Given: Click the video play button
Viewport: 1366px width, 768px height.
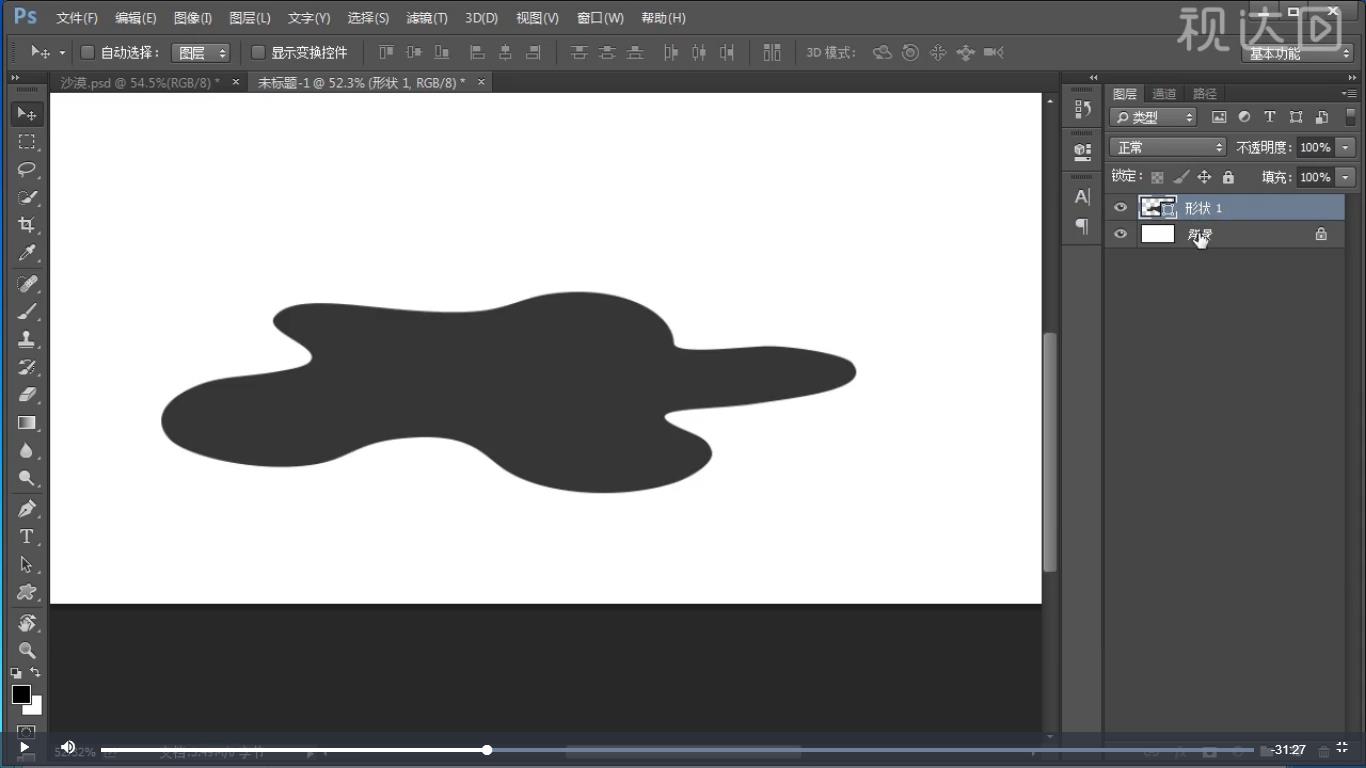Looking at the screenshot, I should [24, 748].
